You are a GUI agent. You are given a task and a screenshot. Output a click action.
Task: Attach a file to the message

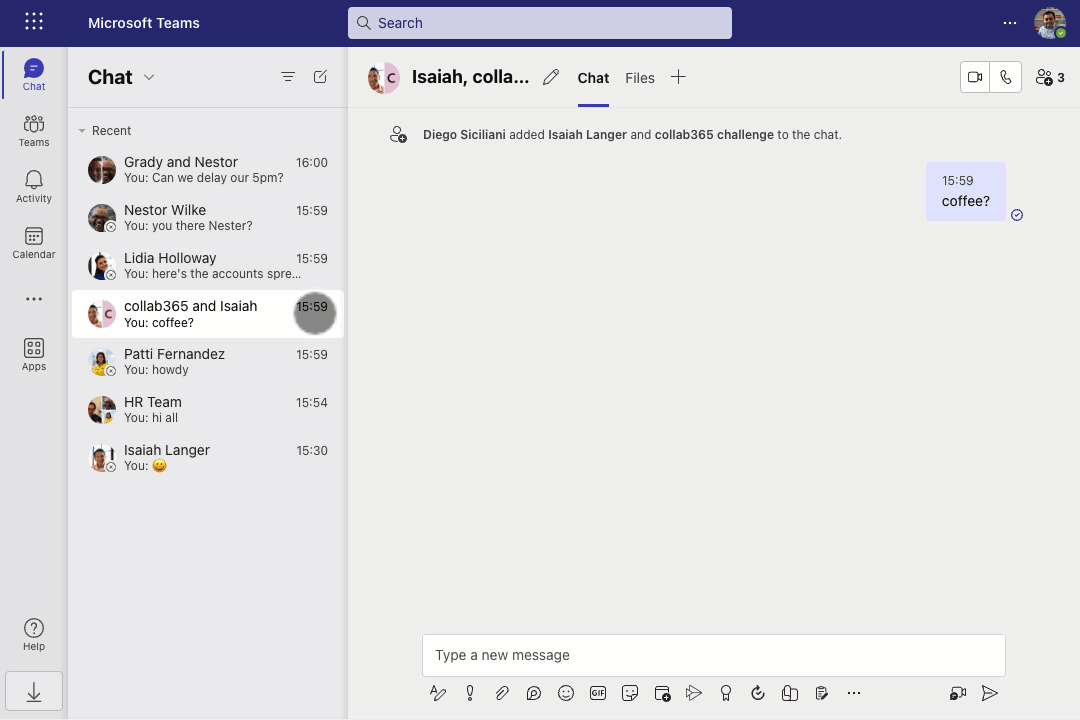(502, 692)
